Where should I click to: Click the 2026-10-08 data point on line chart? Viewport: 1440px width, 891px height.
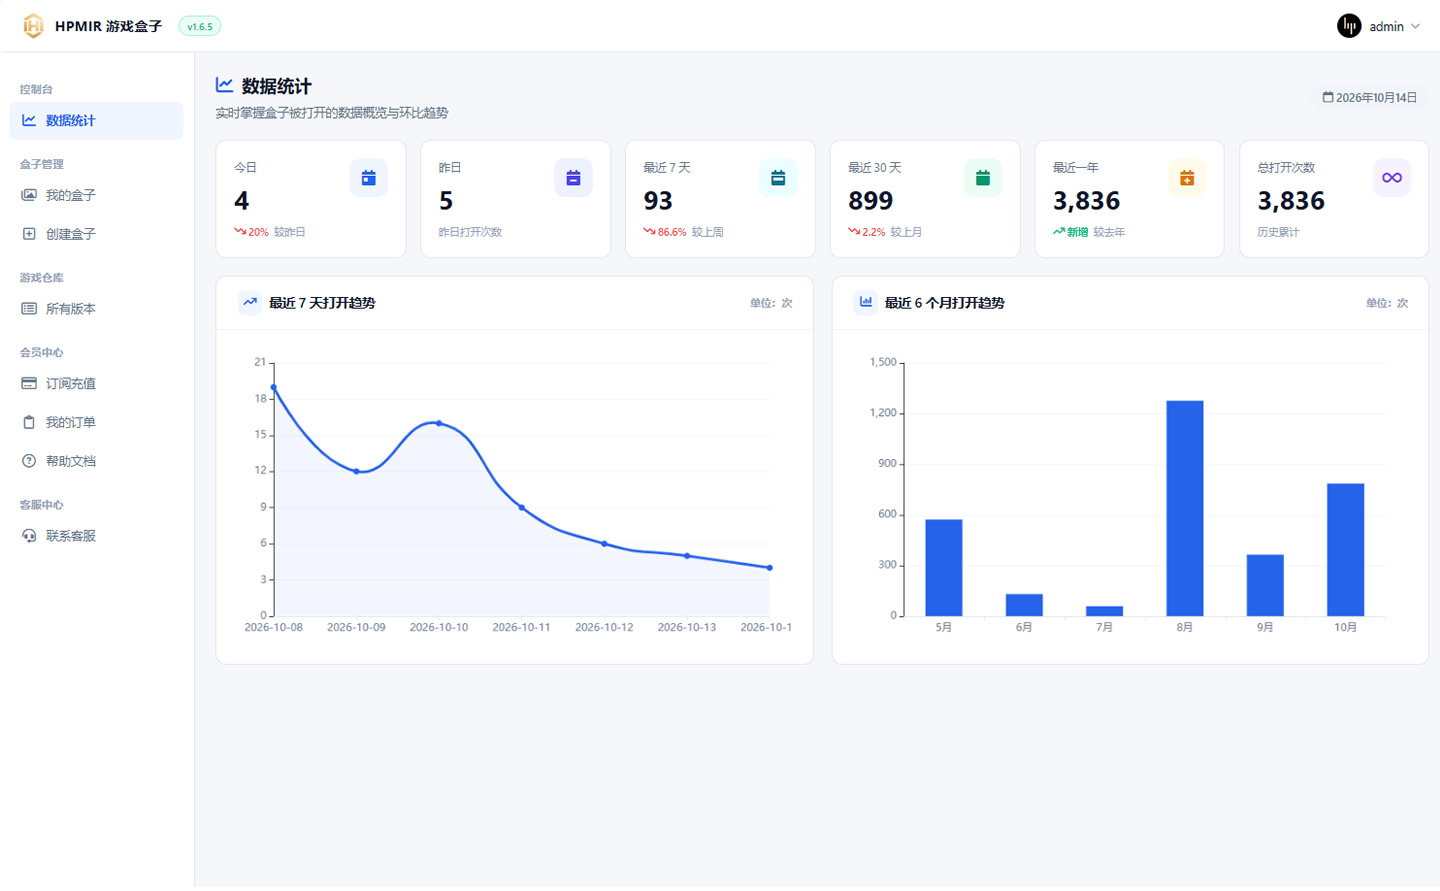point(274,387)
